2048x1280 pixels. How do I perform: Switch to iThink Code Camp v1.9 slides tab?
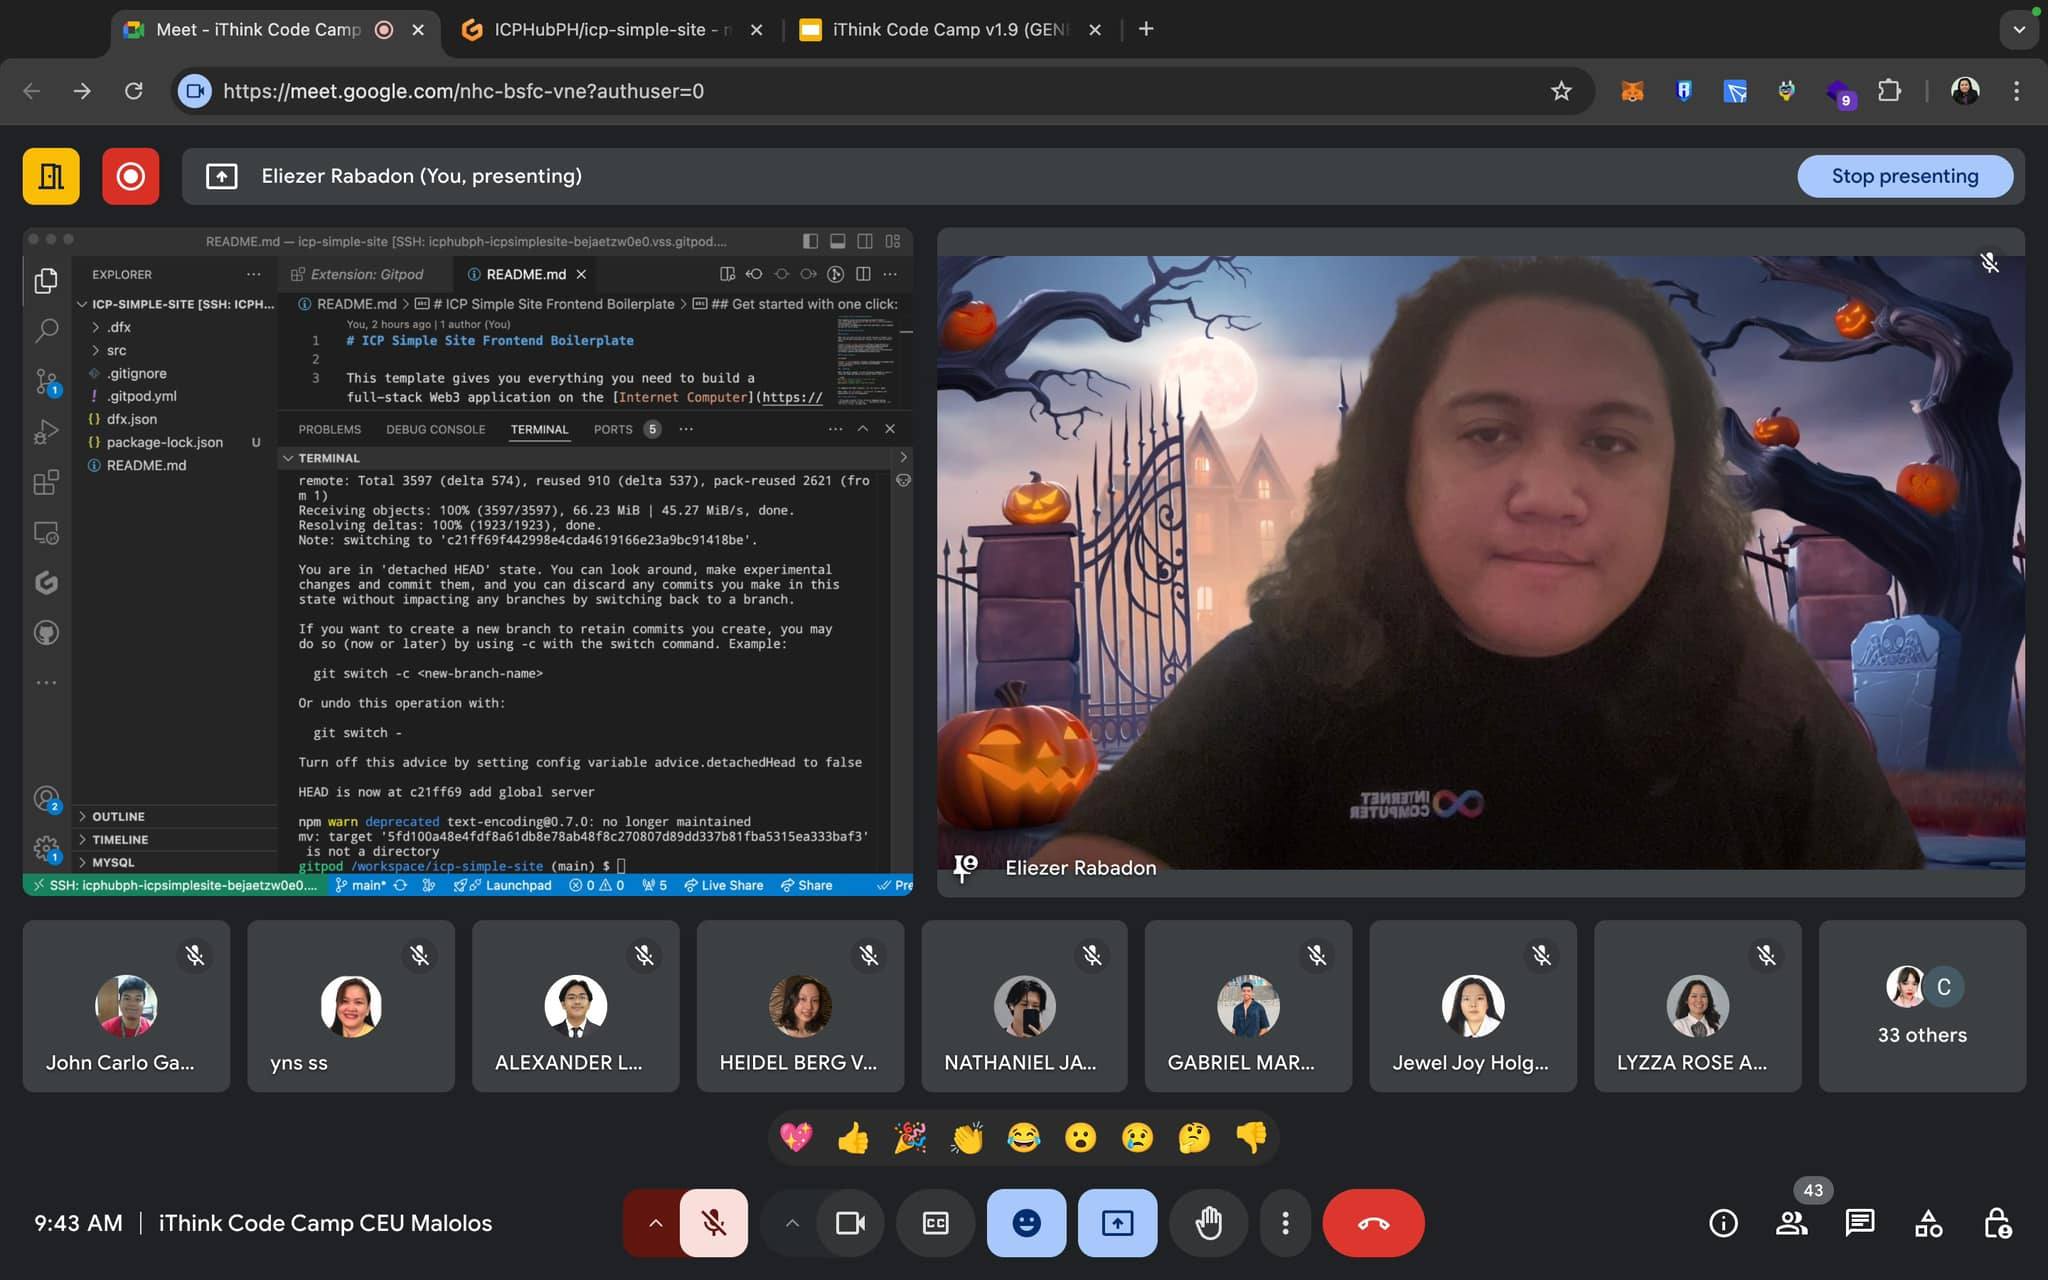951,30
